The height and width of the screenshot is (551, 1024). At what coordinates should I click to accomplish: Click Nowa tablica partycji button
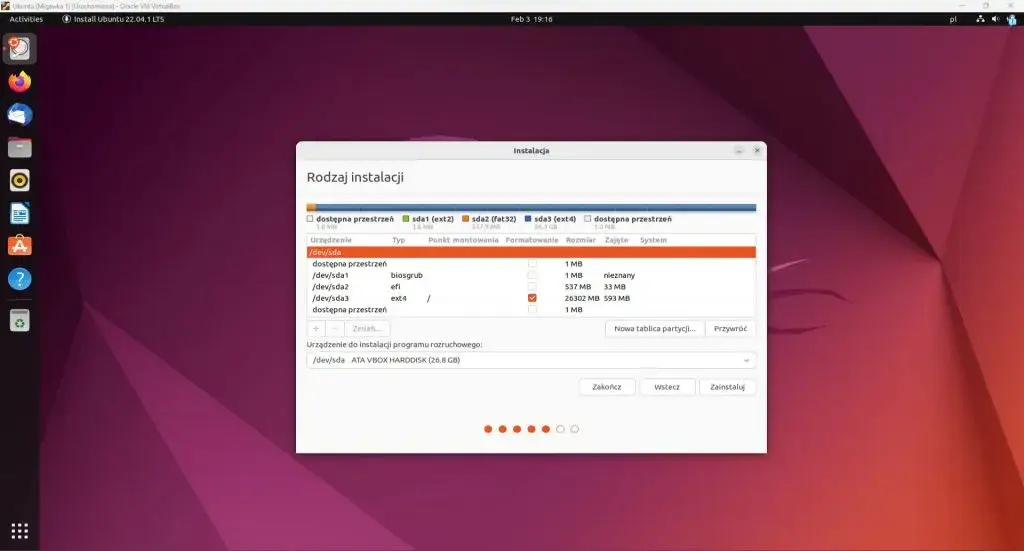[655, 328]
